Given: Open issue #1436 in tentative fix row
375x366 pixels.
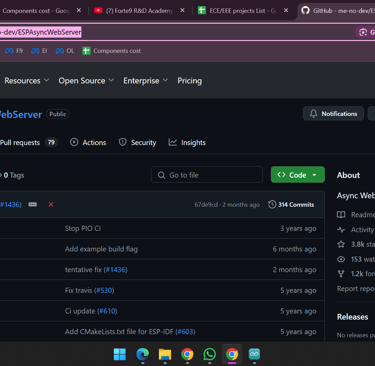Looking at the screenshot, I should tap(116, 270).
